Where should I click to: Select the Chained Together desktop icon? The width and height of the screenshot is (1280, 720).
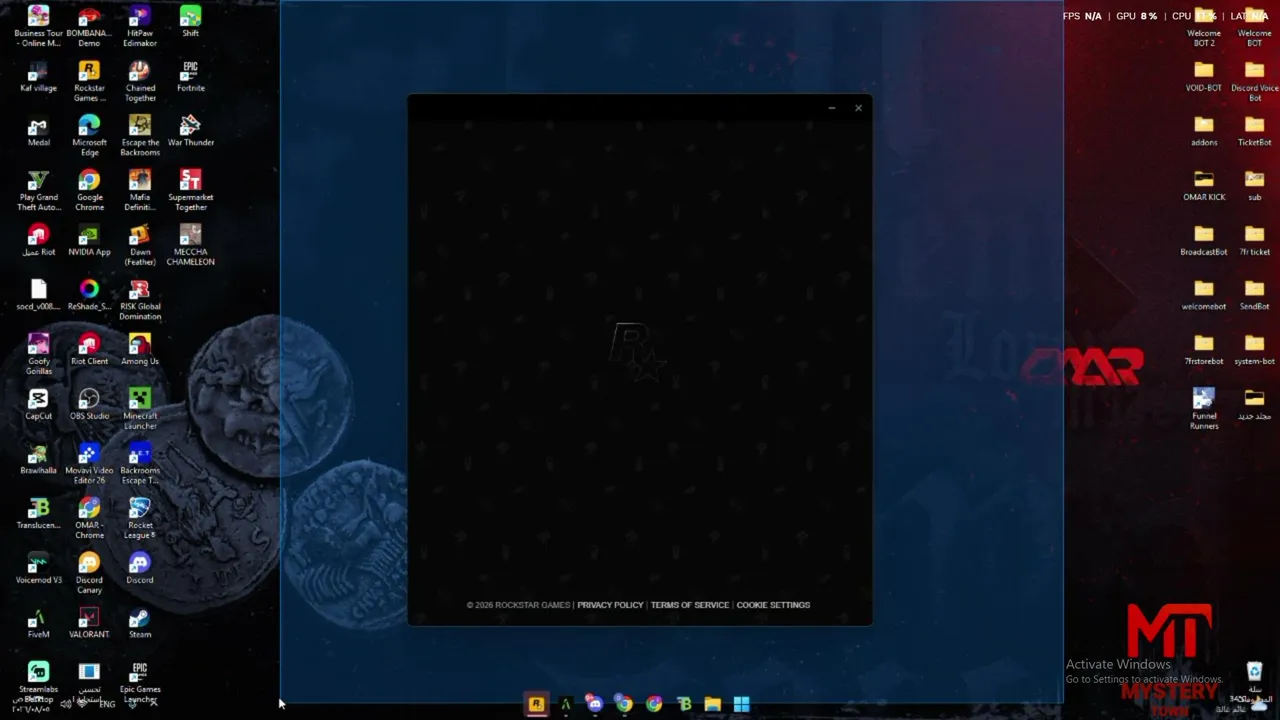click(140, 81)
